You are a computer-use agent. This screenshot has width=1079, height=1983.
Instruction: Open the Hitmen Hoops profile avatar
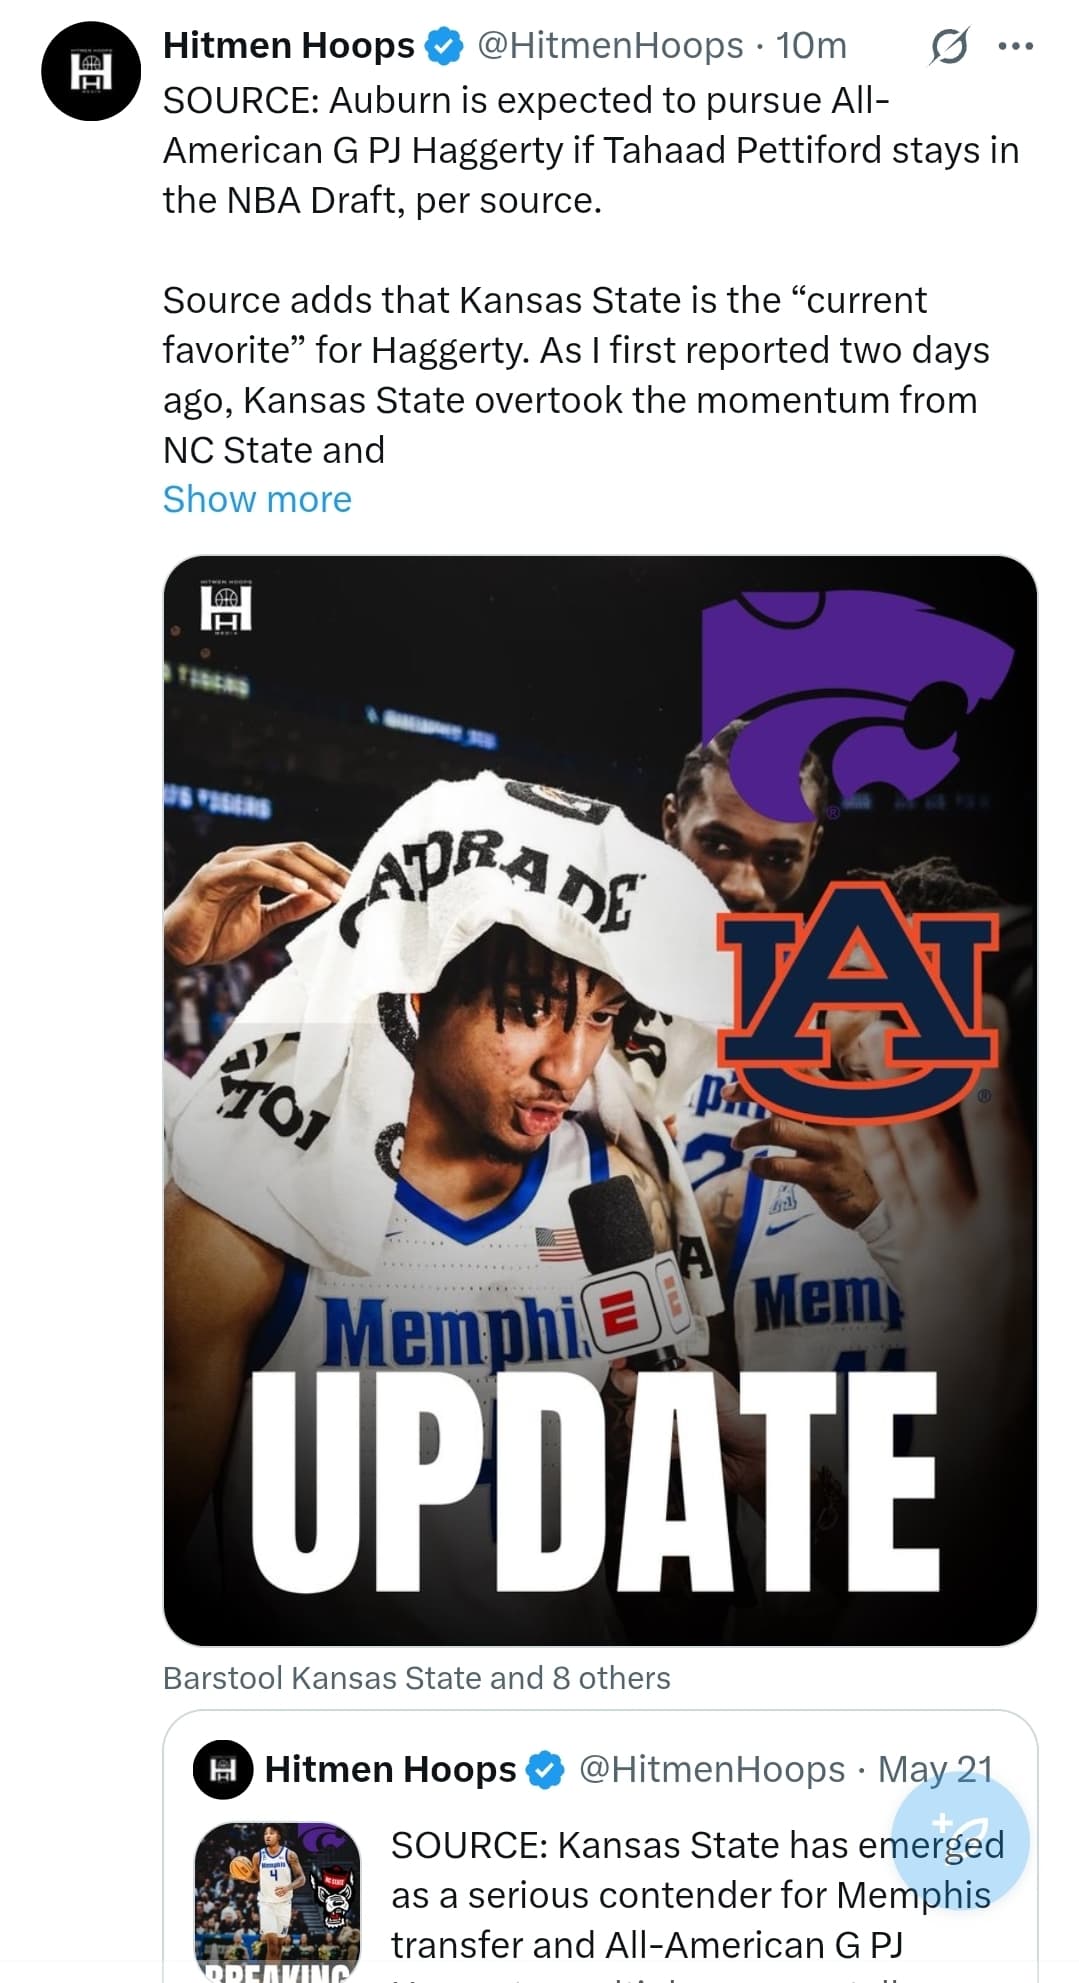pyautogui.click(x=91, y=71)
